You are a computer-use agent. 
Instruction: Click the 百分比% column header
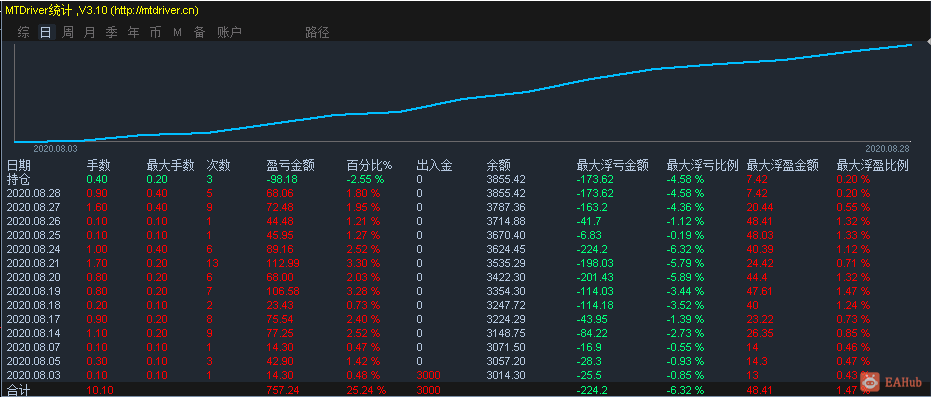tap(370, 166)
